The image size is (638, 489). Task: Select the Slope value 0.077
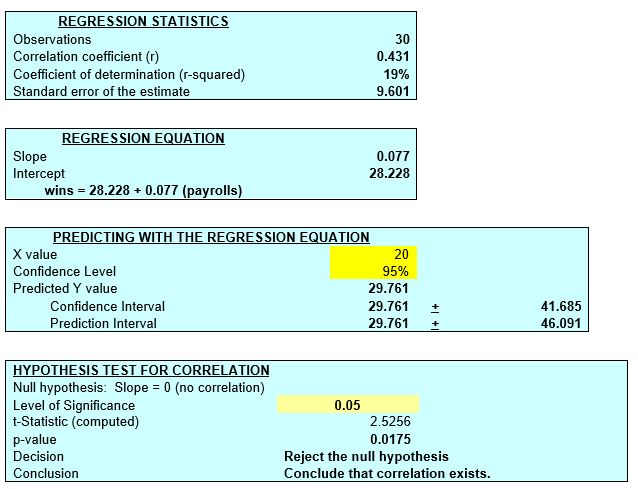pos(393,157)
